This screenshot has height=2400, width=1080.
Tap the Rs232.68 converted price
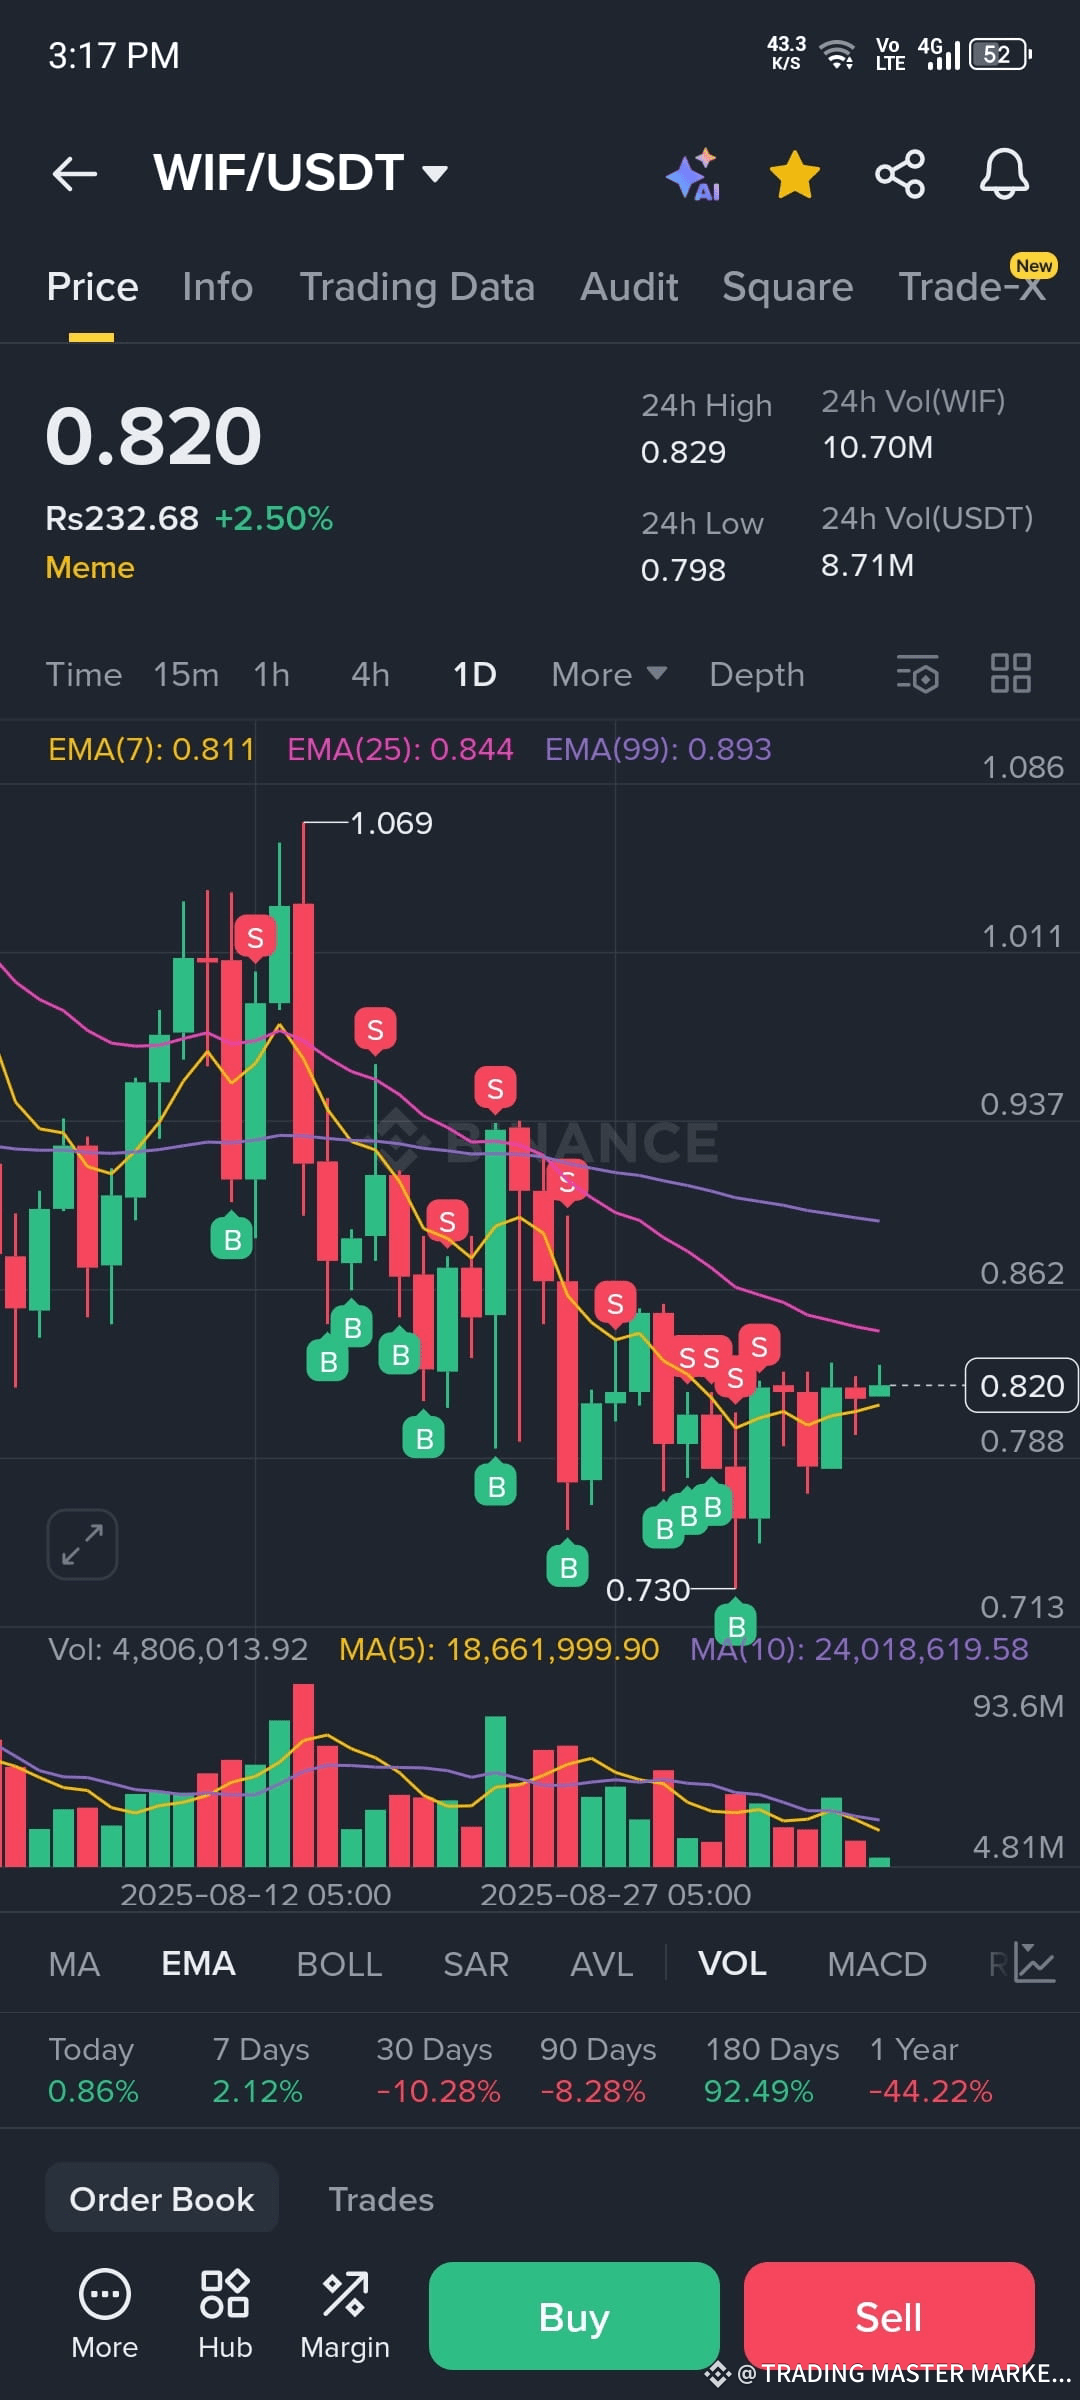pos(122,518)
